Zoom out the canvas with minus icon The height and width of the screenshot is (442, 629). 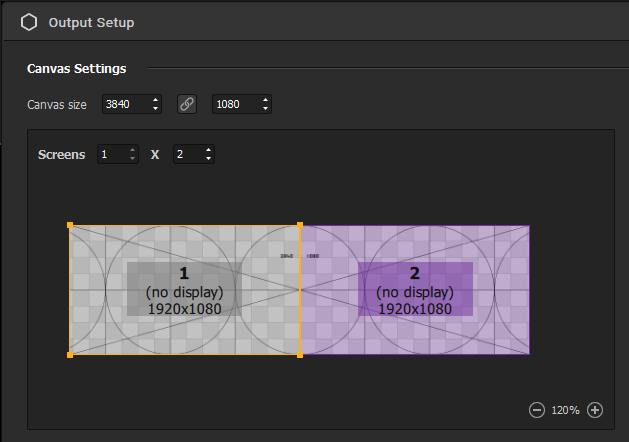coord(537,410)
